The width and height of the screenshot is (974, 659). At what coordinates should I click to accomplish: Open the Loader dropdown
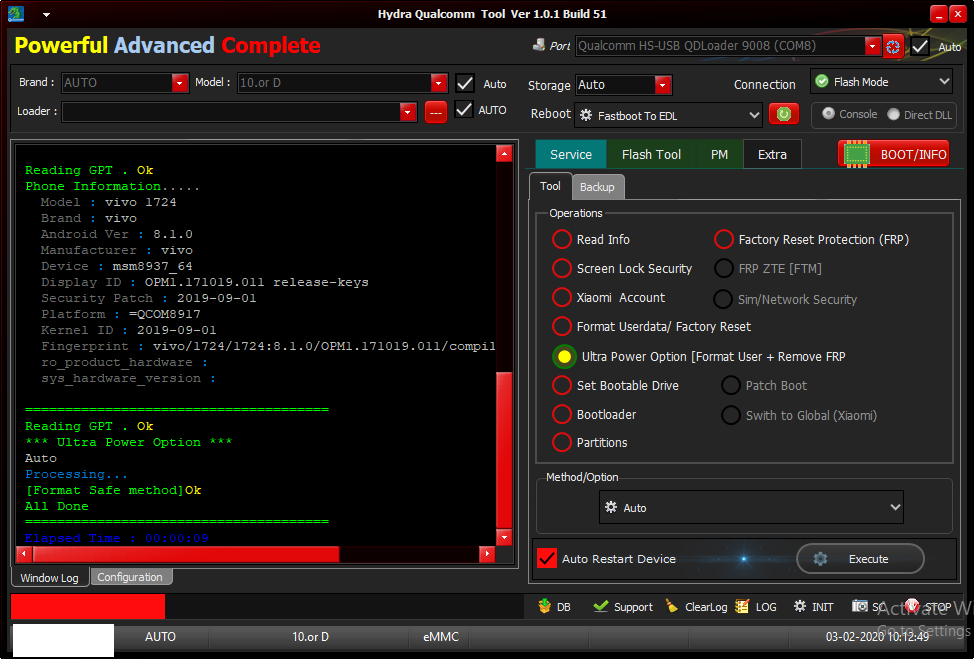239,112
